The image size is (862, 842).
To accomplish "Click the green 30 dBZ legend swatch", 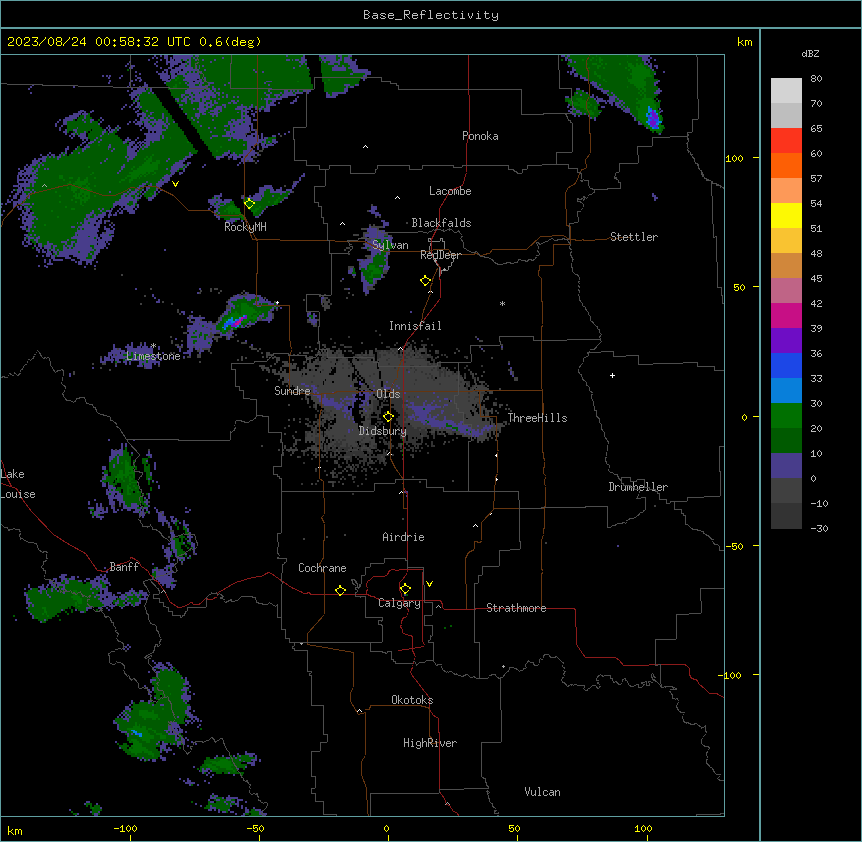I will point(786,416).
